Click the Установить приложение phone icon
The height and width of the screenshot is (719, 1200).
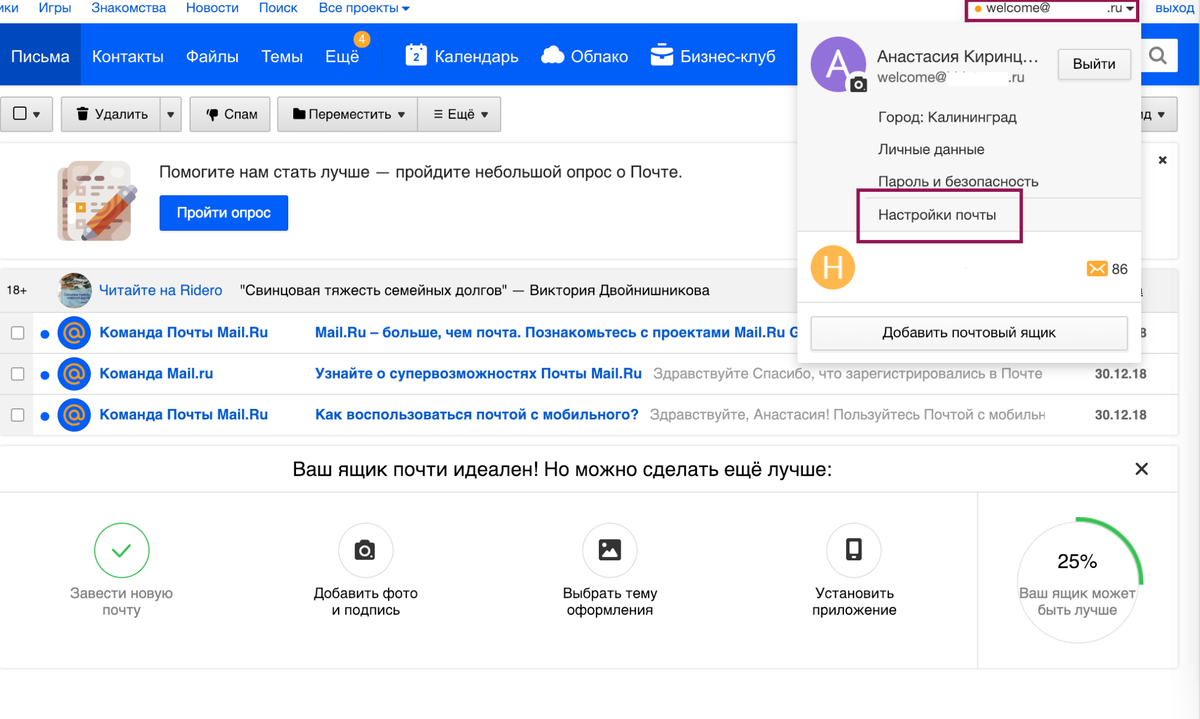854,550
